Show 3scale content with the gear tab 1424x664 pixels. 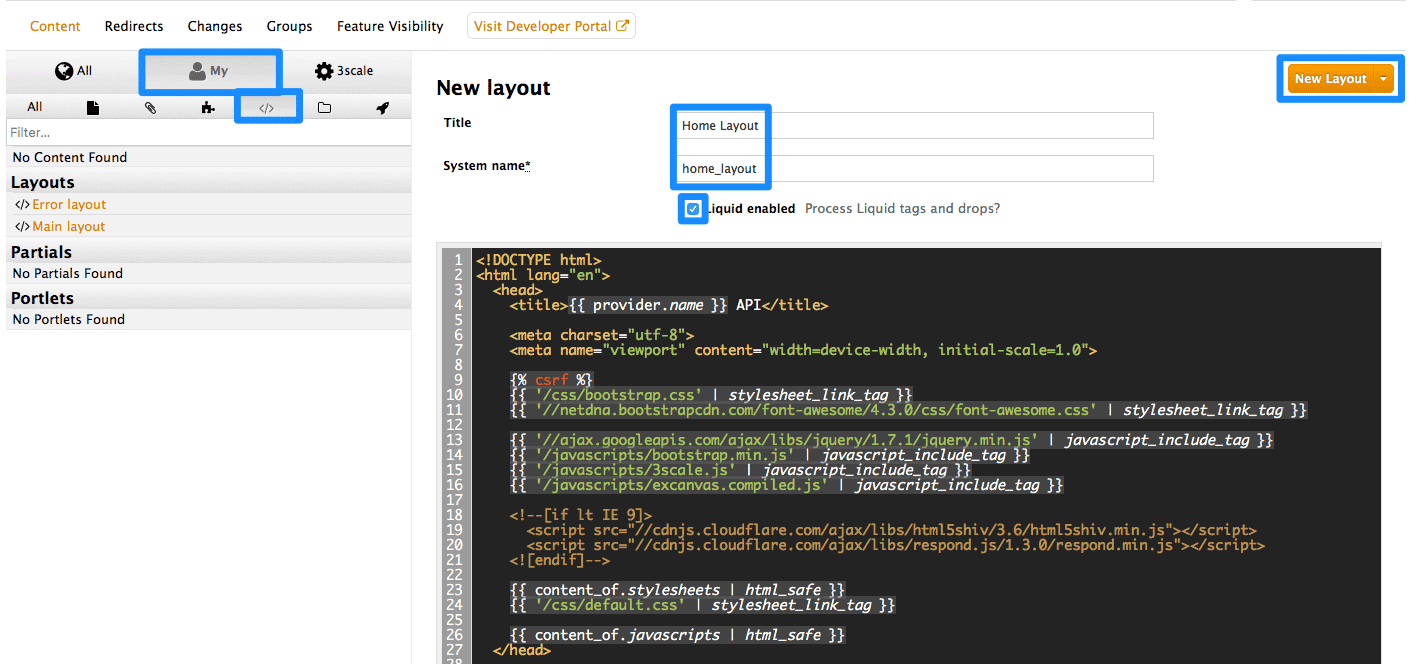click(x=343, y=71)
